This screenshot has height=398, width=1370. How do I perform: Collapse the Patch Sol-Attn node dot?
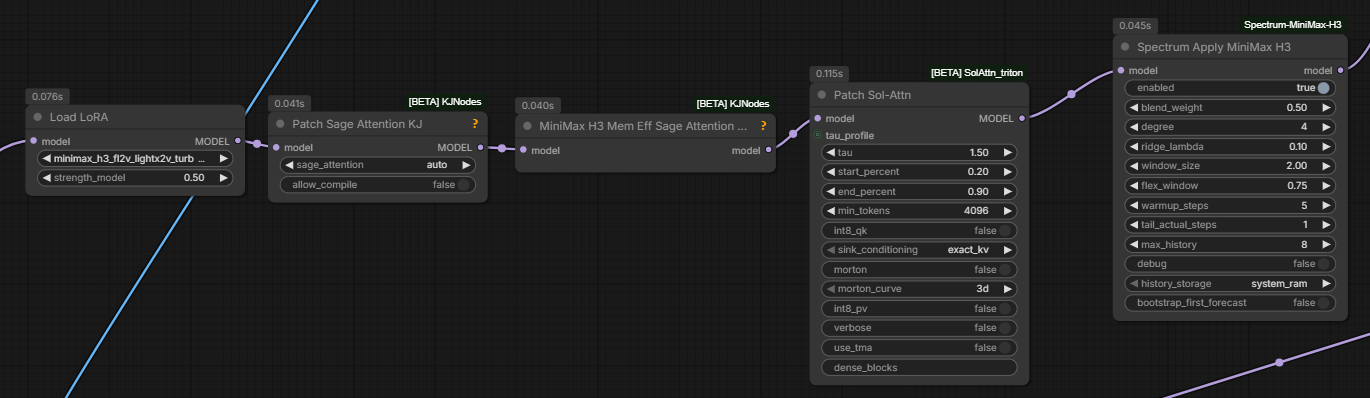(821, 95)
